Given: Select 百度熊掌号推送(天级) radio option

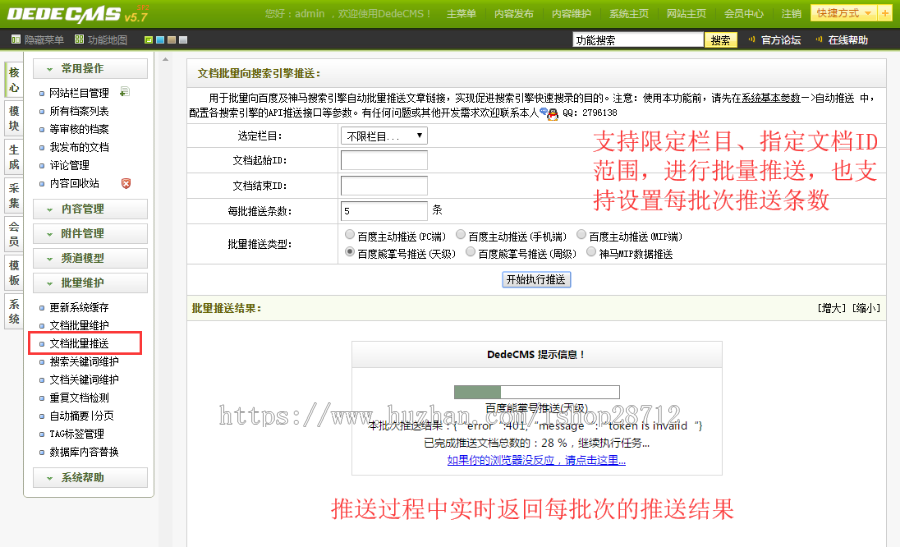Looking at the screenshot, I should pos(350,252).
